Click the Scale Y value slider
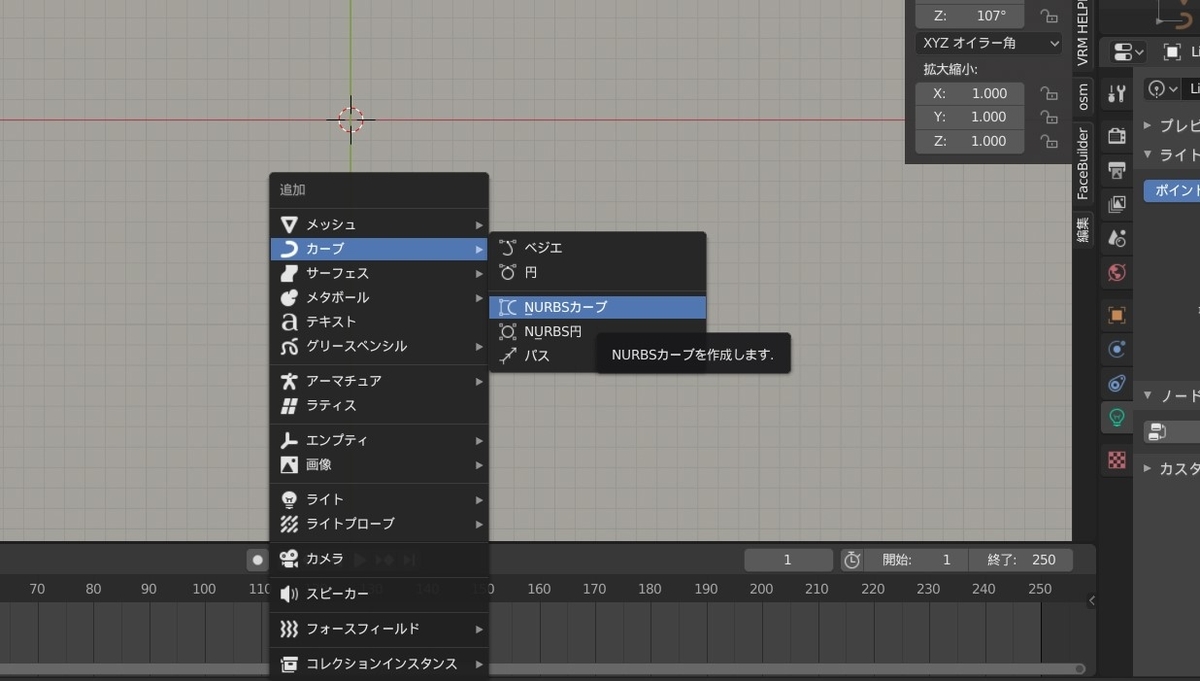This screenshot has height=681, width=1200. 969,117
